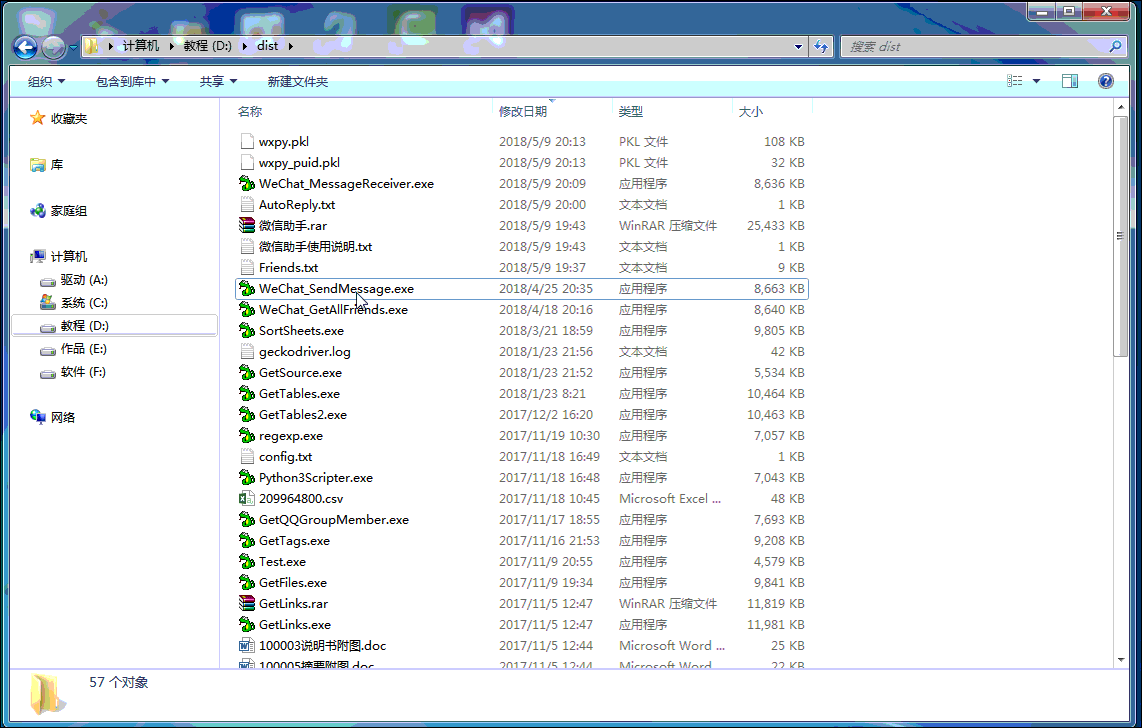This screenshot has width=1142, height=728.
Task: Open drive 软件 (F:) in sidebar
Action: coord(83,372)
